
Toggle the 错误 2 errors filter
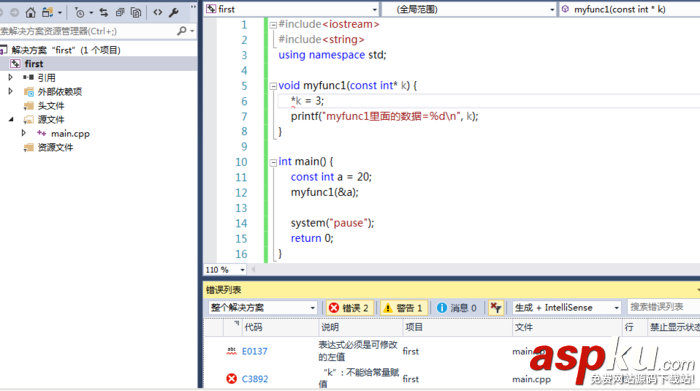(349, 308)
